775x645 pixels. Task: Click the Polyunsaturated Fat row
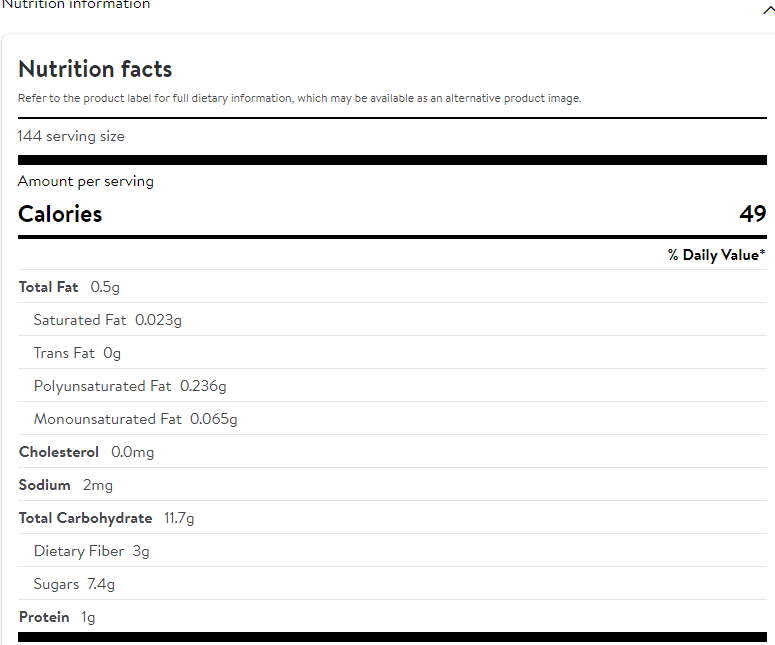130,386
